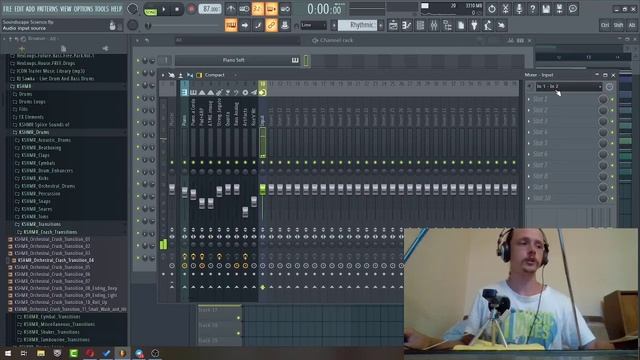Open the OPTIONS menu

[x=83, y=9]
